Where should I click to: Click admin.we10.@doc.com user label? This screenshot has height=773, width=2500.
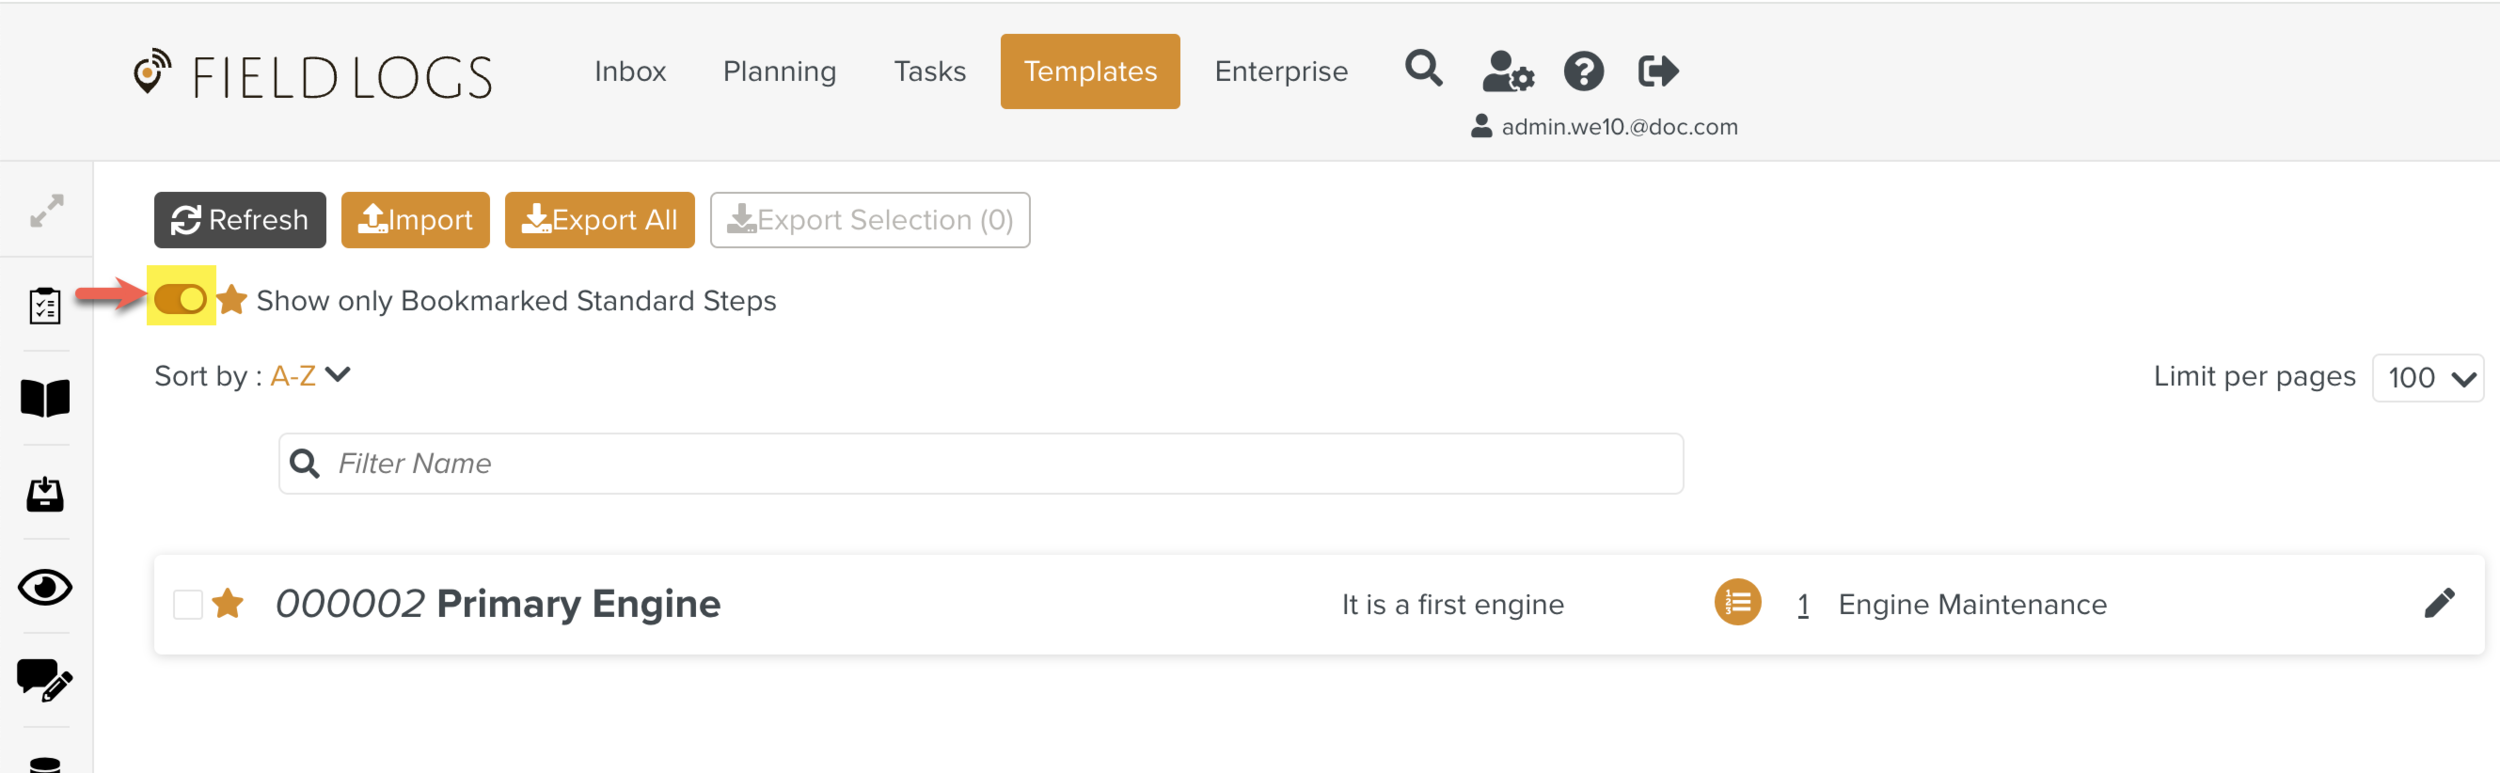[x=1606, y=127]
